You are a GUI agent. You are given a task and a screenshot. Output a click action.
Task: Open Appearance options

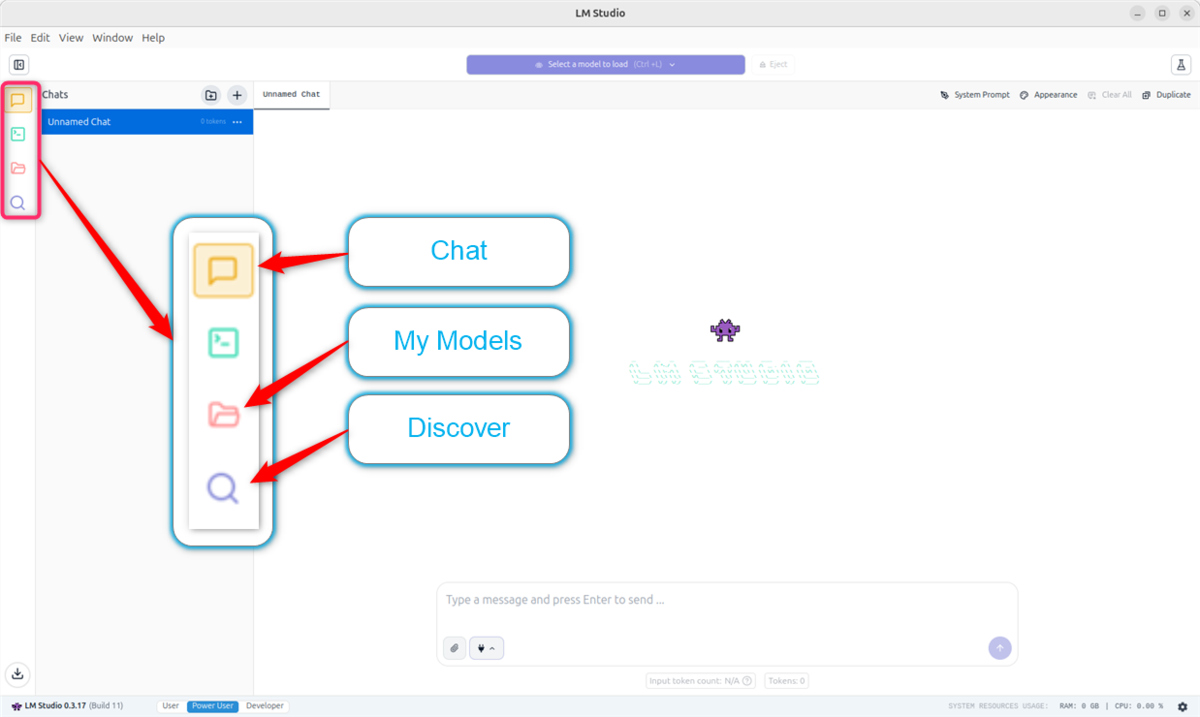click(x=1048, y=95)
